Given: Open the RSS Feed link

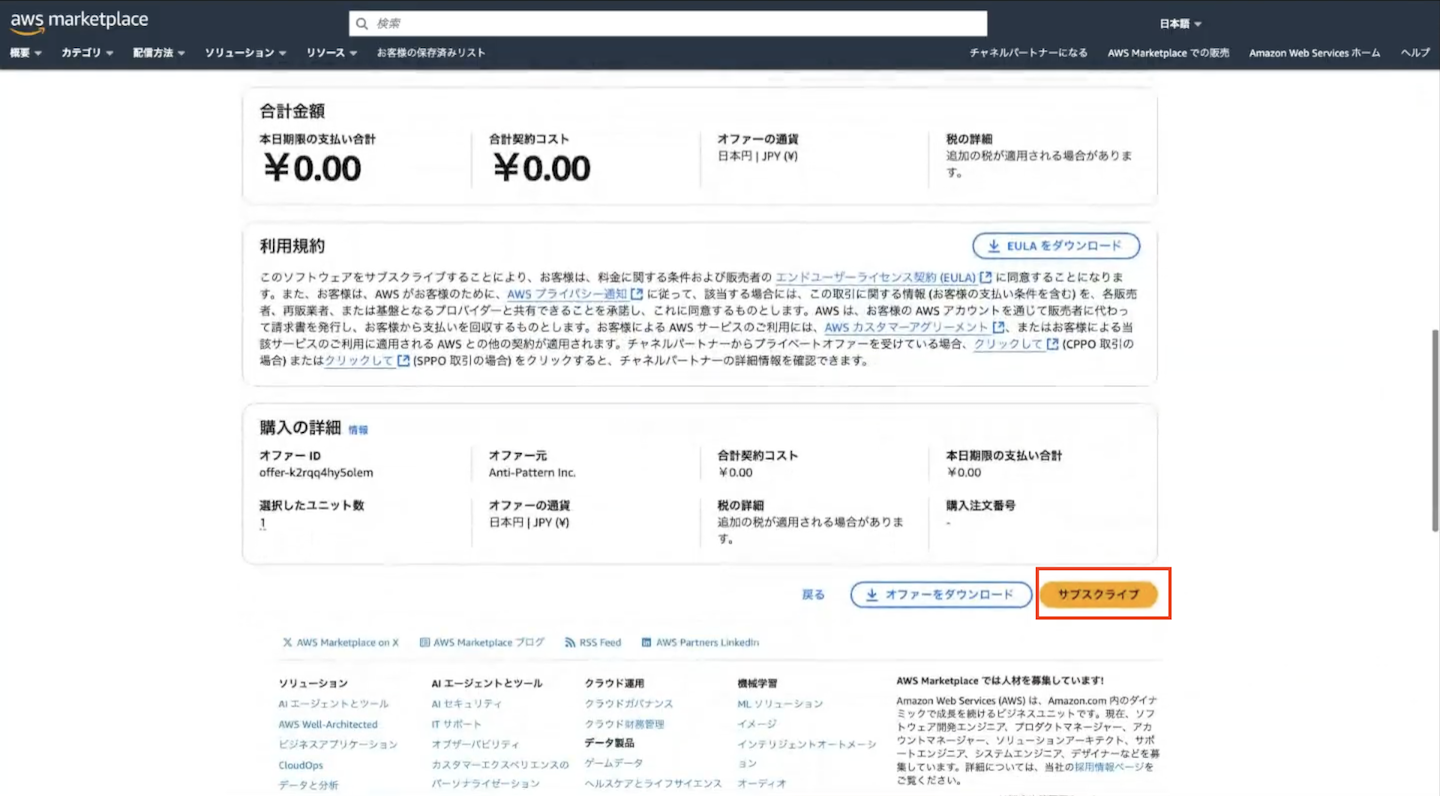Looking at the screenshot, I should click(x=593, y=643).
